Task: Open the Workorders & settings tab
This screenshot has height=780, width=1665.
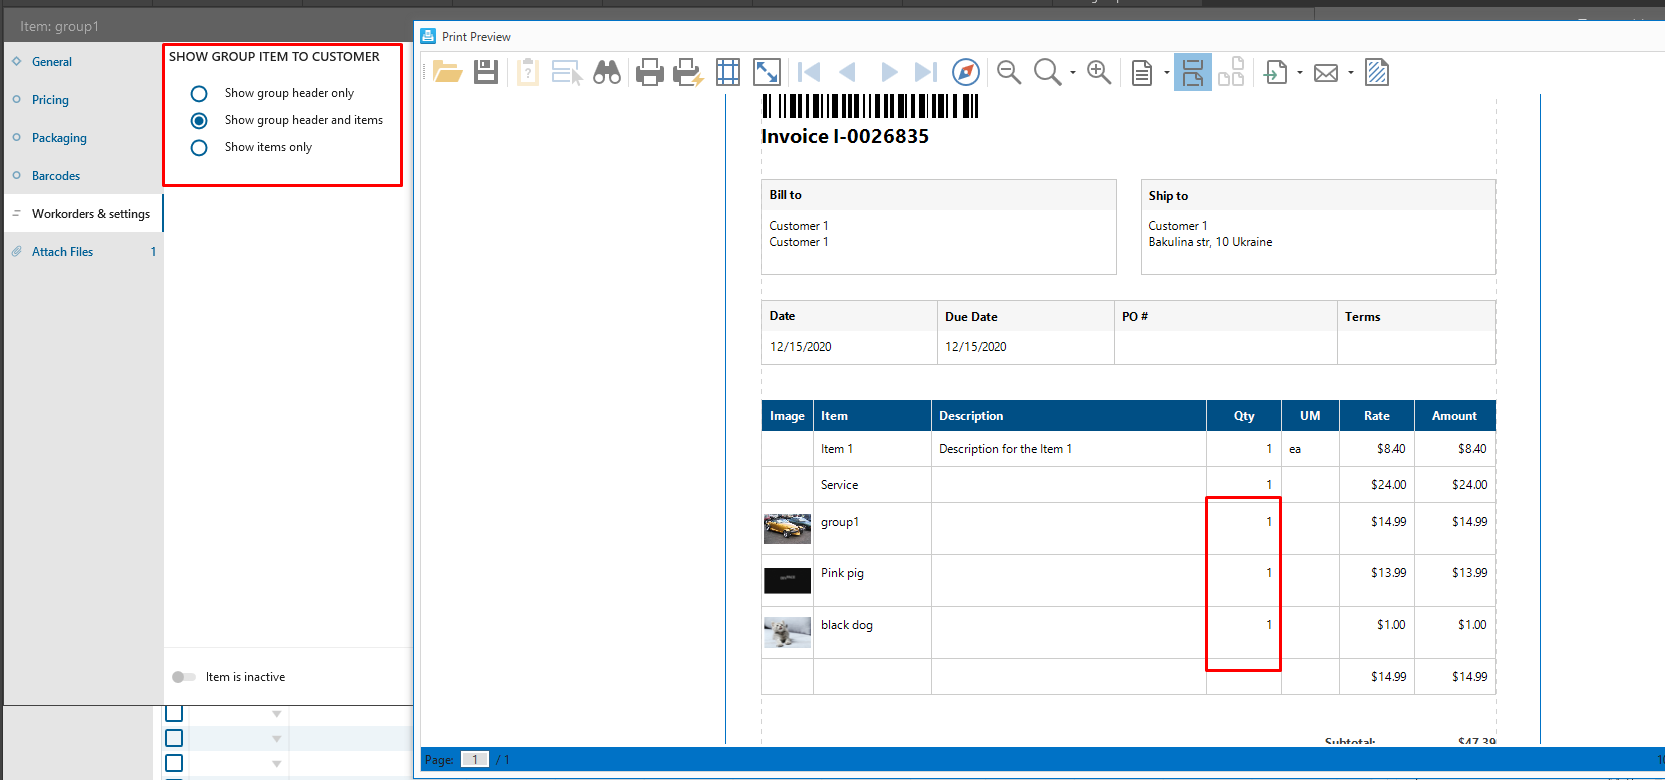Action: [84, 214]
